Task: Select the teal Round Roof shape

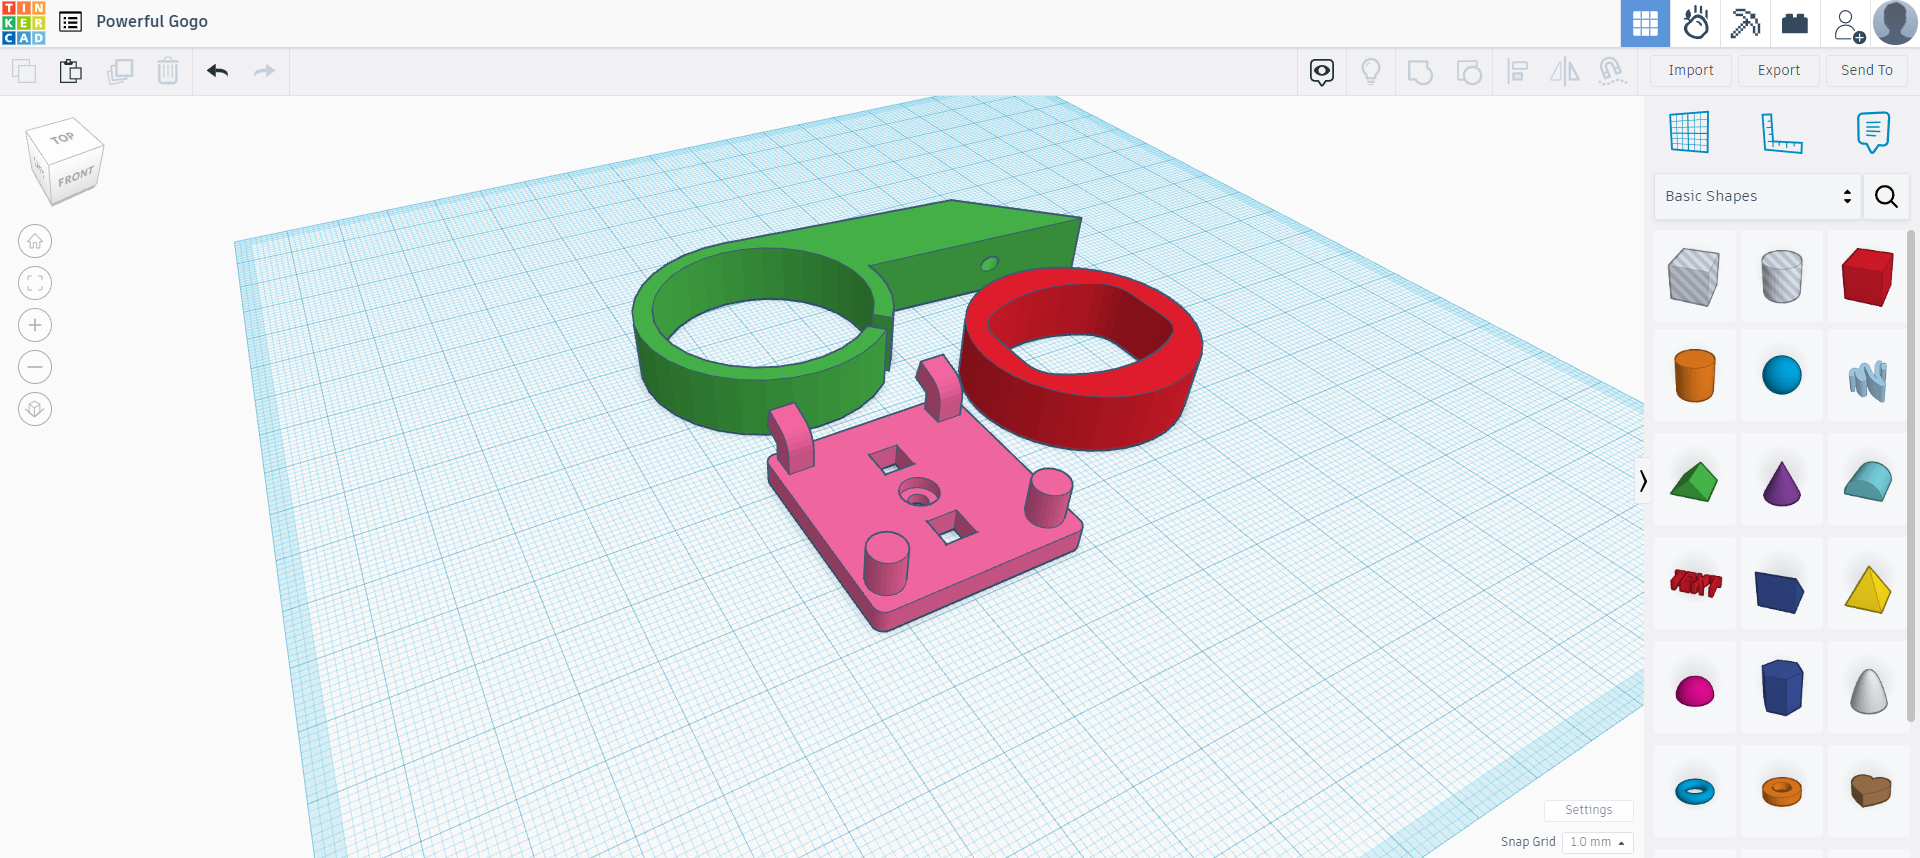Action: [x=1867, y=482]
